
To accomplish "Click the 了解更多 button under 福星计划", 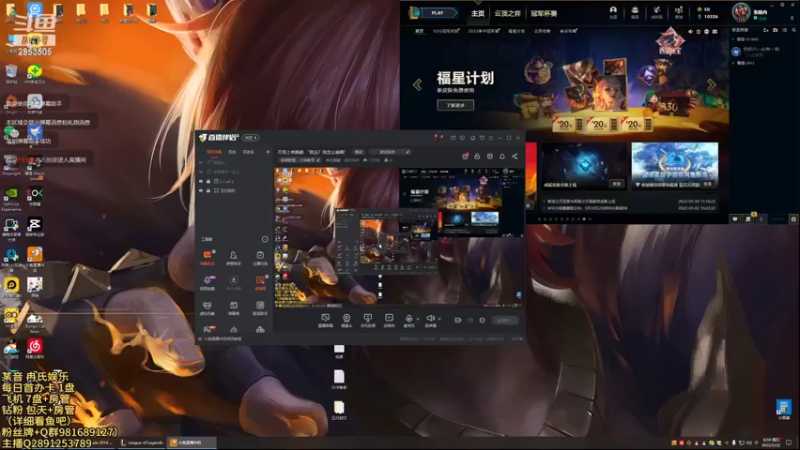I will point(455,105).
